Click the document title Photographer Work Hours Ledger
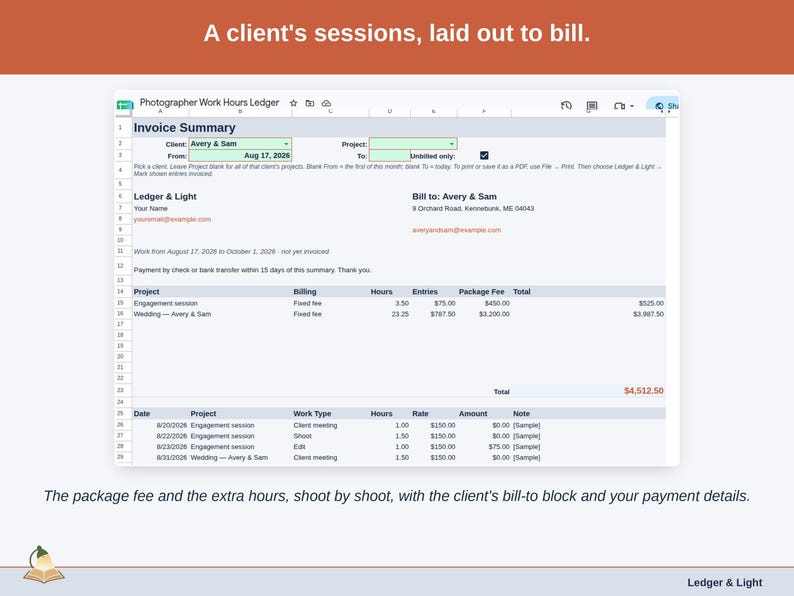Image resolution: width=794 pixels, height=596 pixels. (209, 102)
